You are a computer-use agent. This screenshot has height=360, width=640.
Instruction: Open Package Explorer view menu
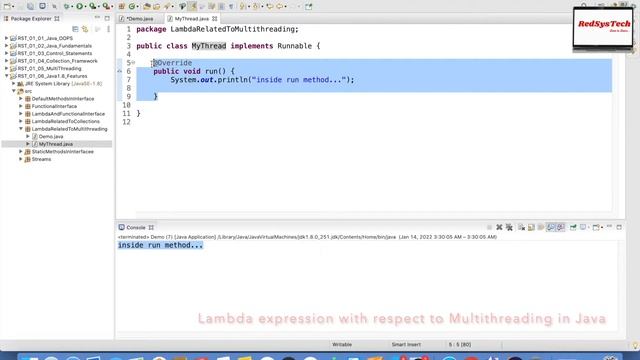[108, 29]
